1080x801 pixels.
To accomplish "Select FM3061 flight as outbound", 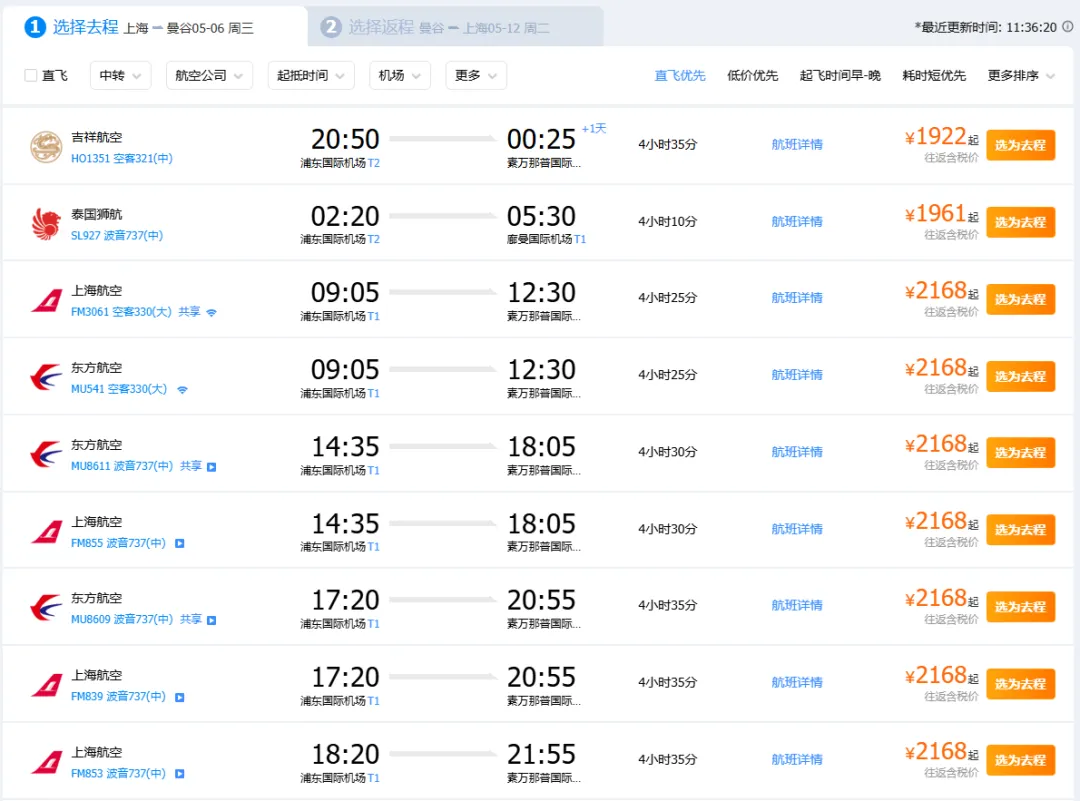I will [1020, 300].
